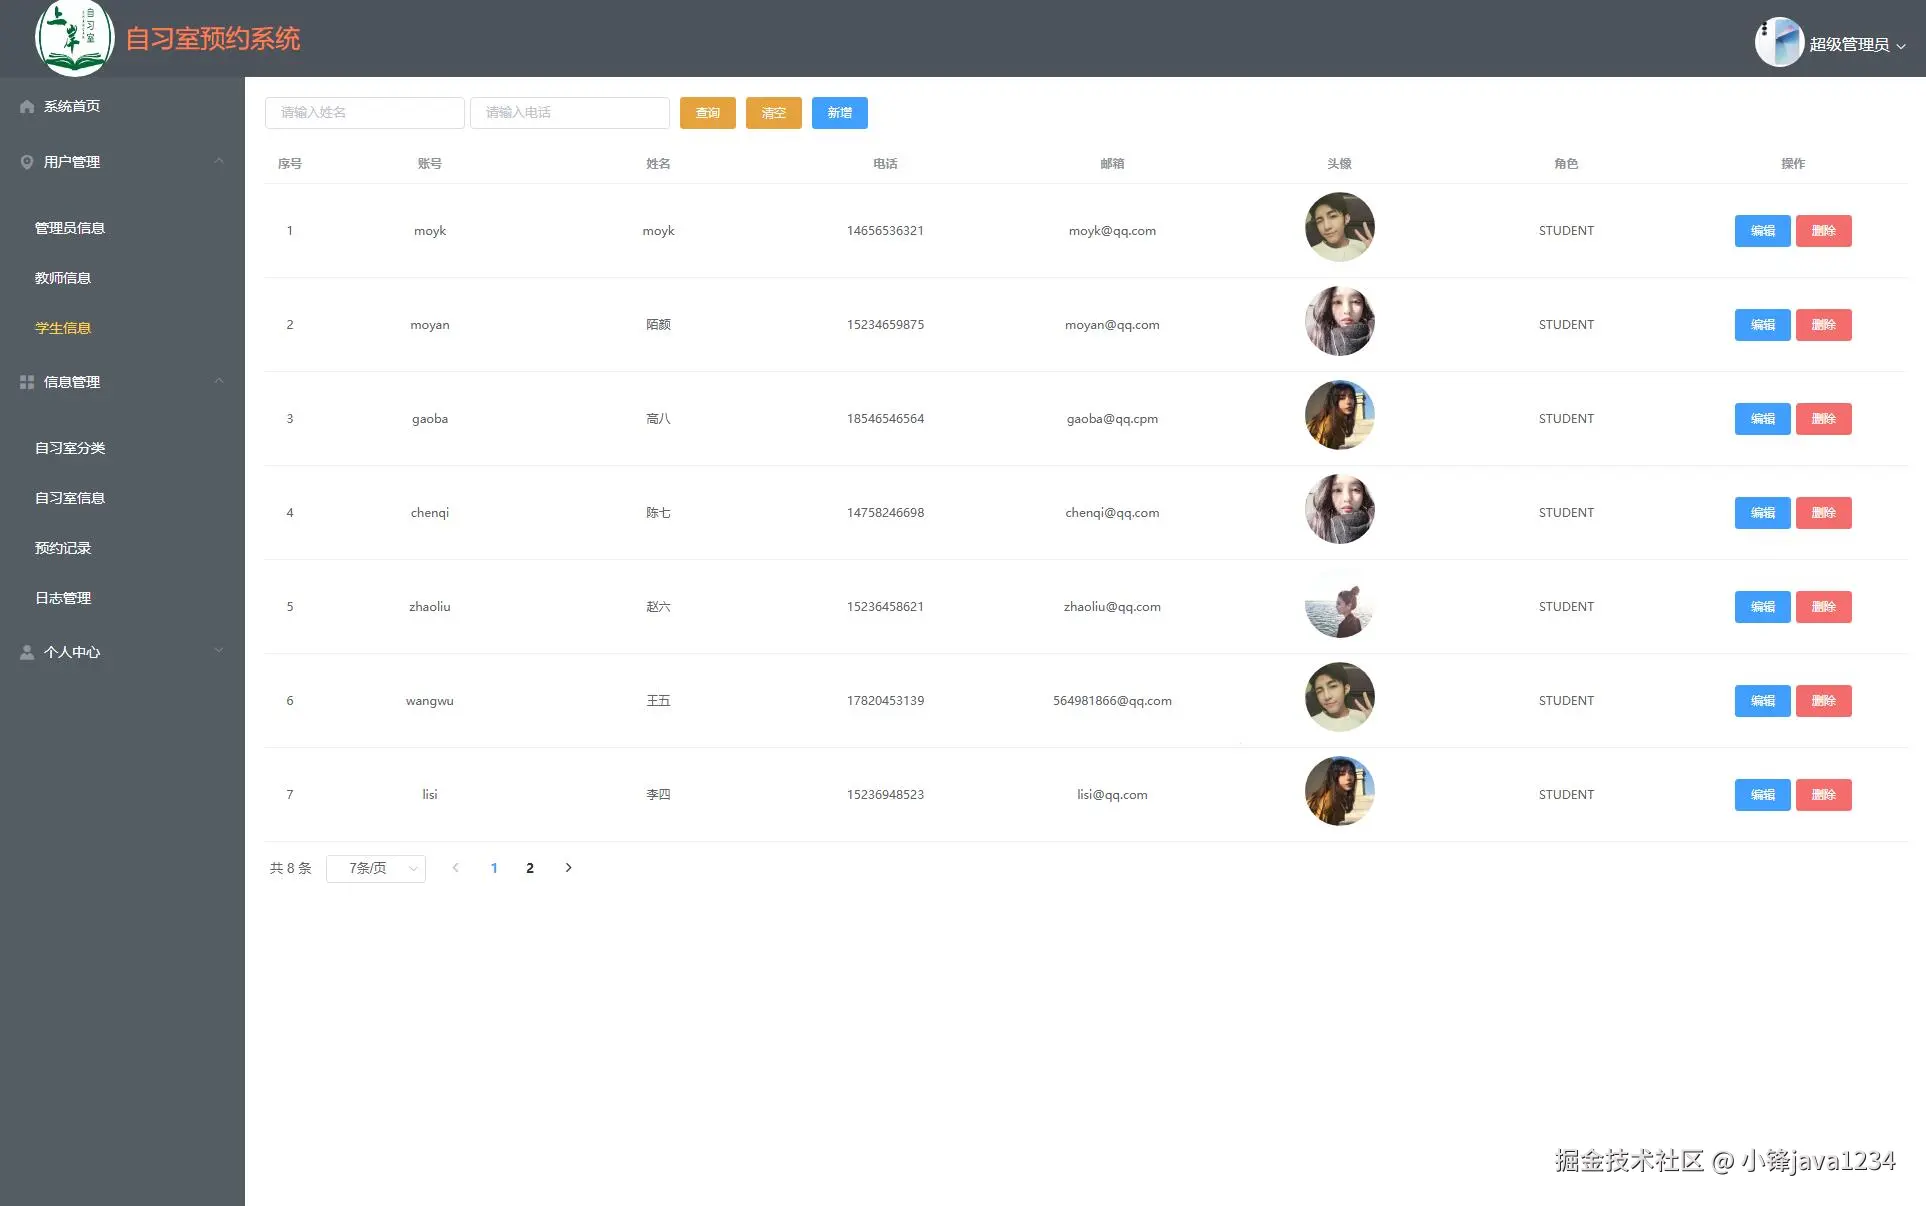Click the 查询 search button
This screenshot has width=1926, height=1206.
click(708, 113)
